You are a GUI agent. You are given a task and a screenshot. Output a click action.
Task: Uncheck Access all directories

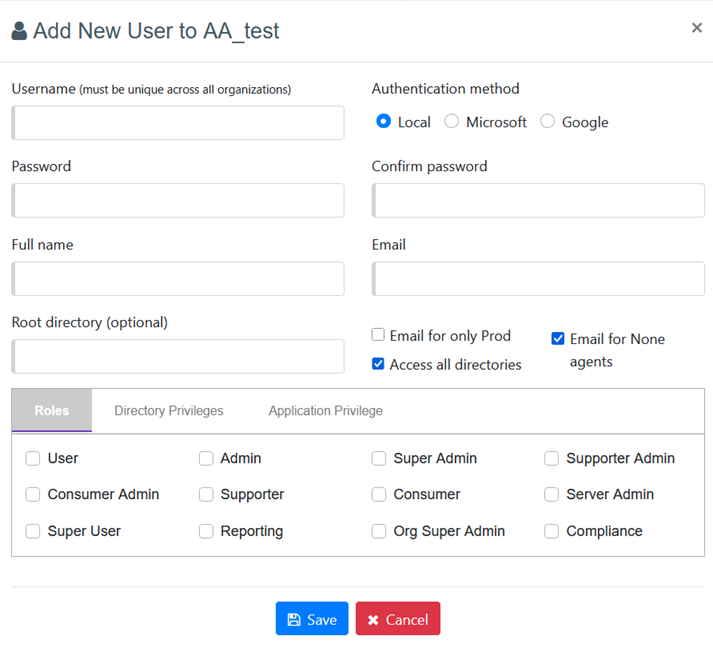coord(378,364)
